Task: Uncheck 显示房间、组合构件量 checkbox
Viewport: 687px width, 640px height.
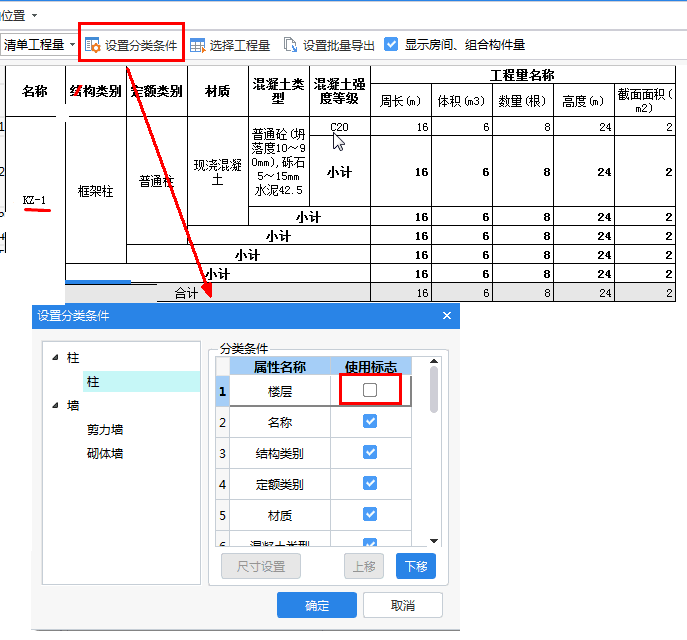Action: click(x=391, y=45)
